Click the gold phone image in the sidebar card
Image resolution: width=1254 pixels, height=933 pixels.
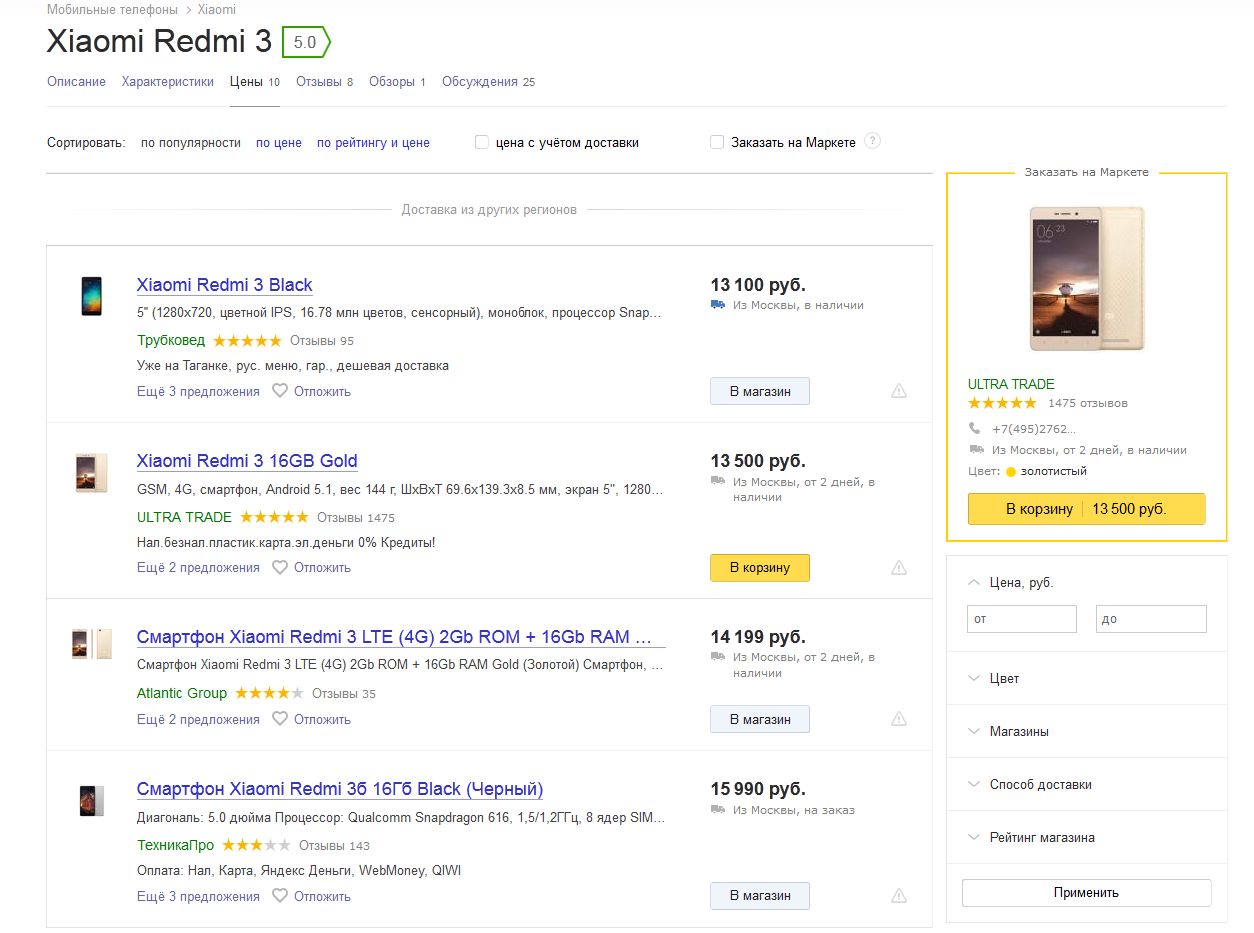pyautogui.click(x=1087, y=278)
